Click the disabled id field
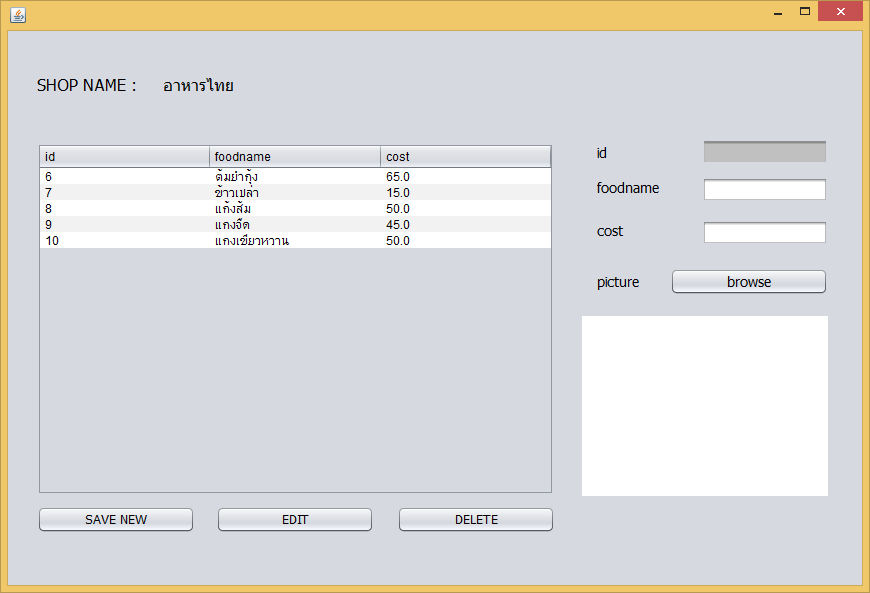The image size is (870, 593). point(764,152)
